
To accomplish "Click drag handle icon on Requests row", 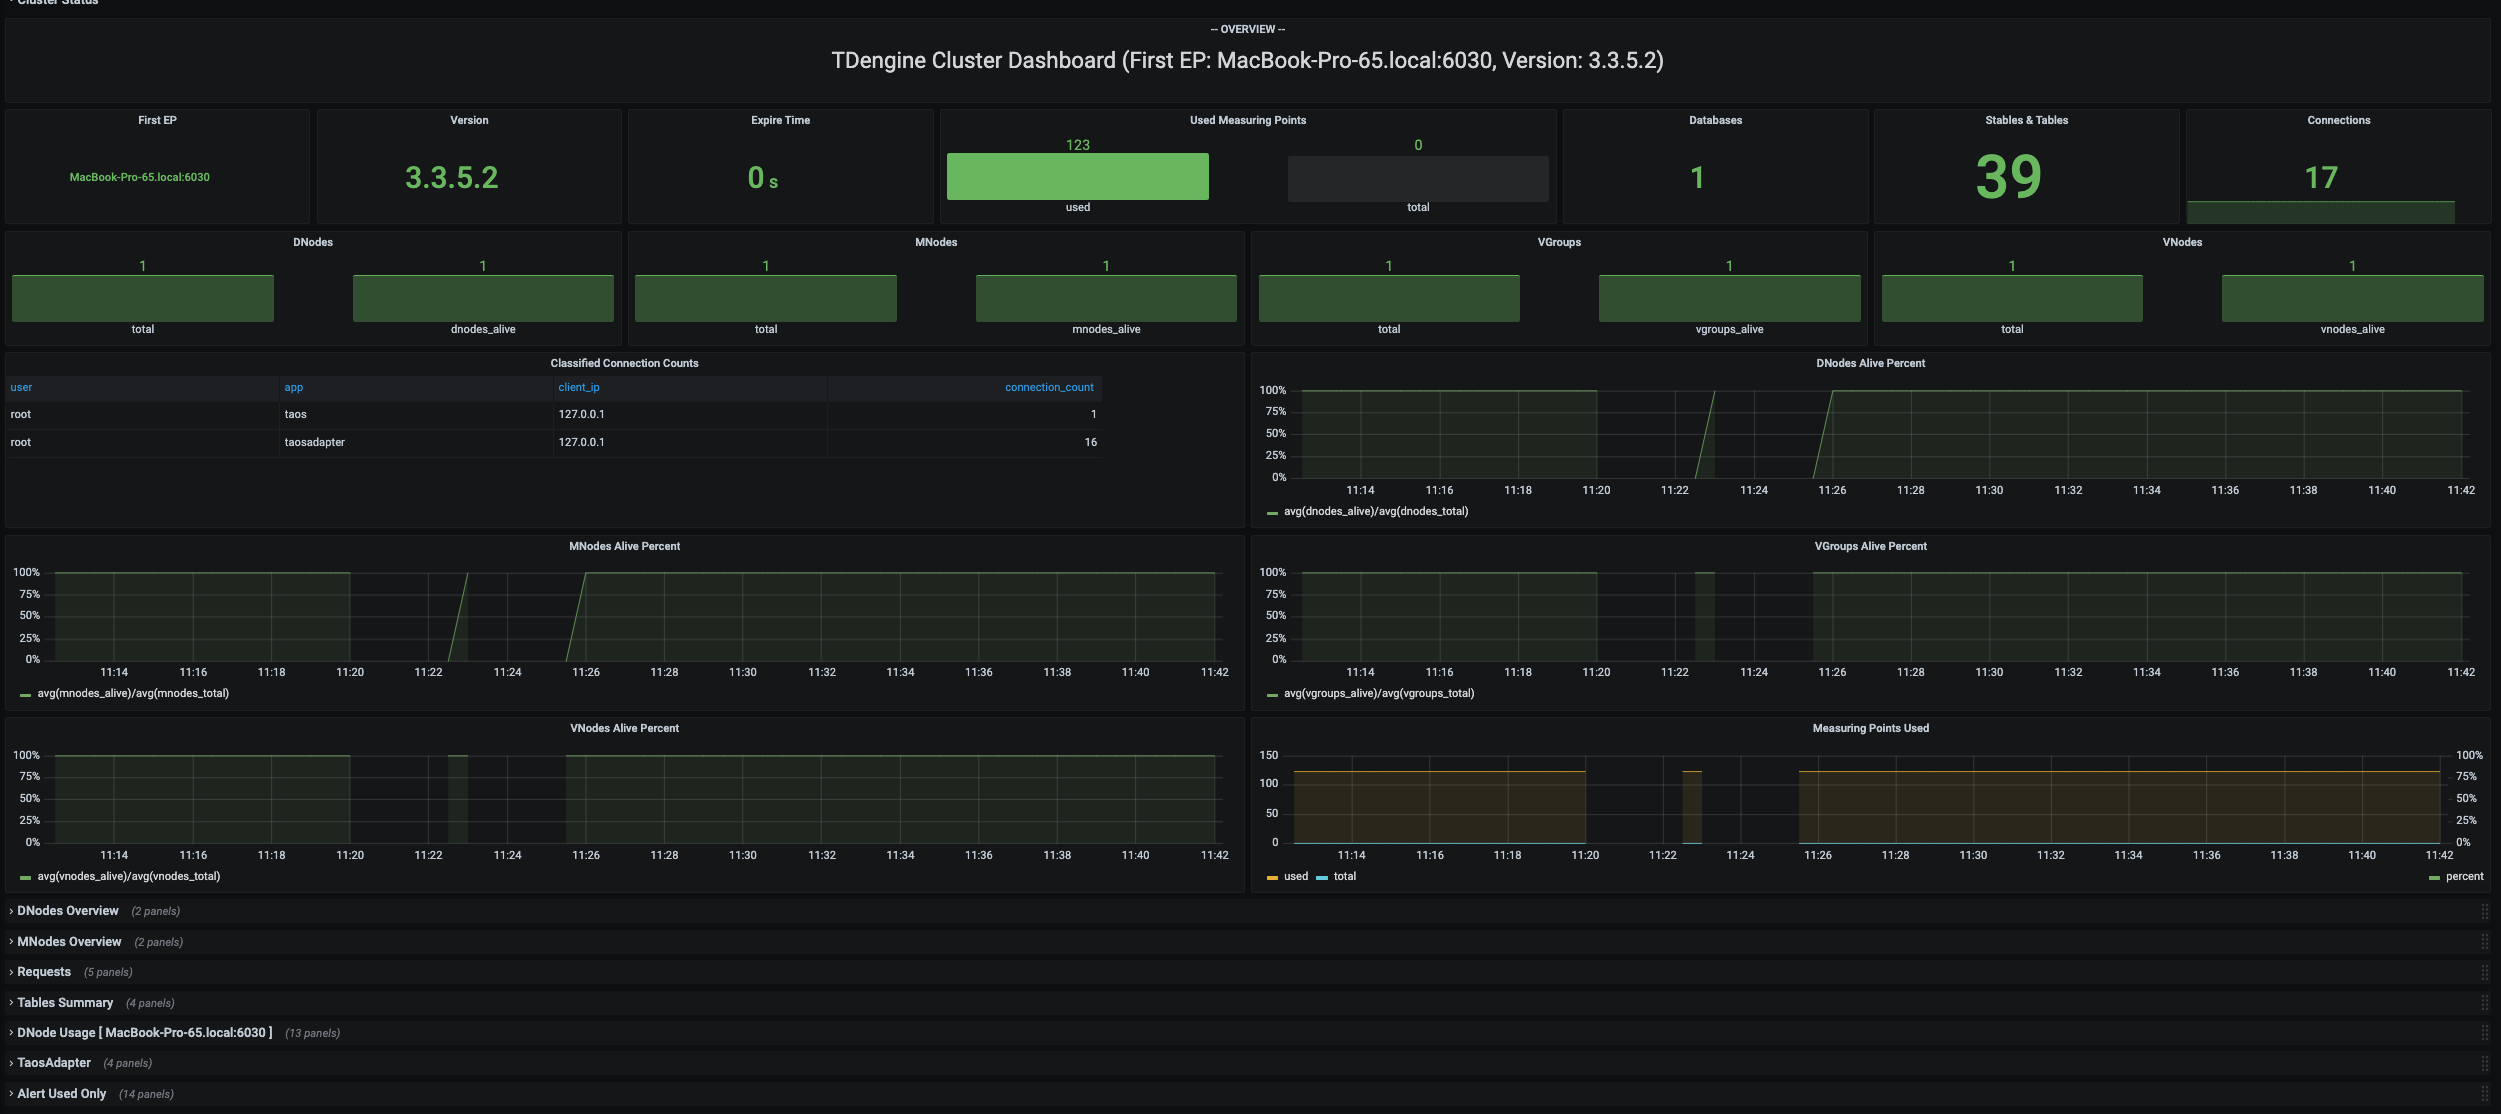I will point(2484,972).
